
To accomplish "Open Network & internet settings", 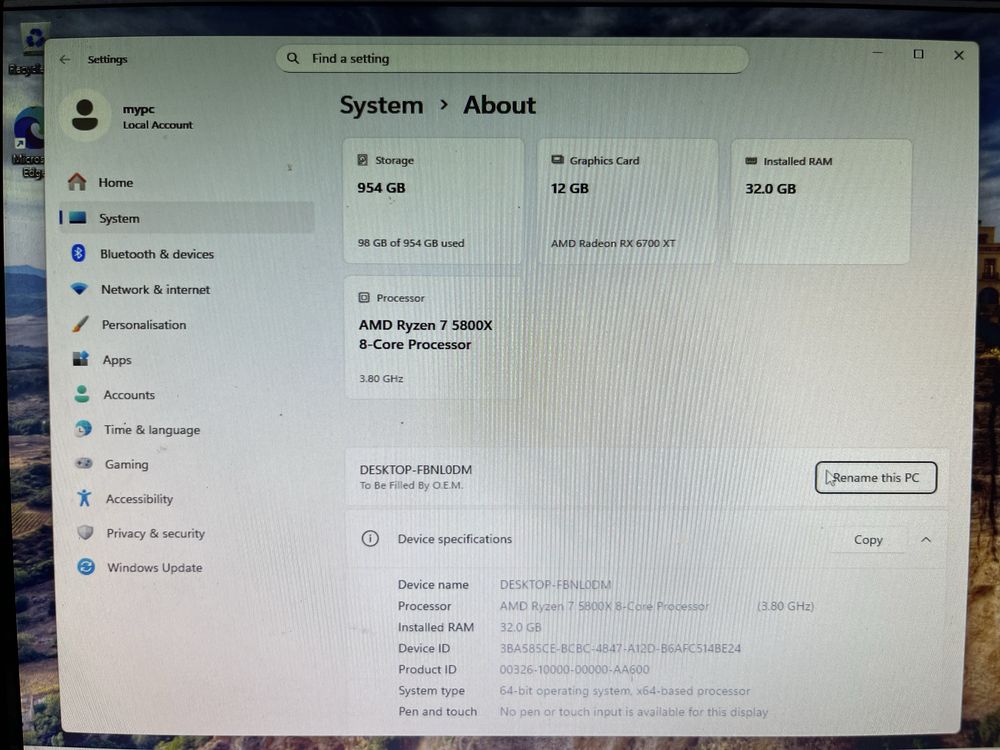I will (x=156, y=290).
